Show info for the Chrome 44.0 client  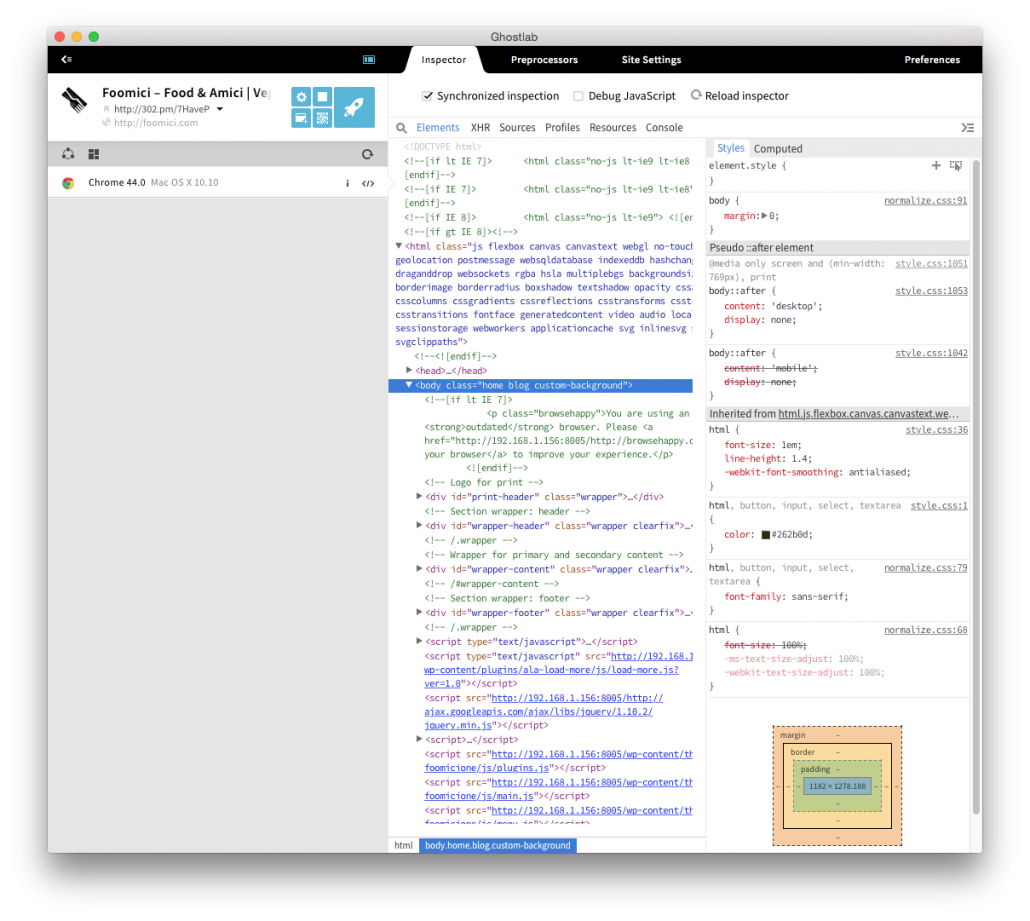pos(348,184)
